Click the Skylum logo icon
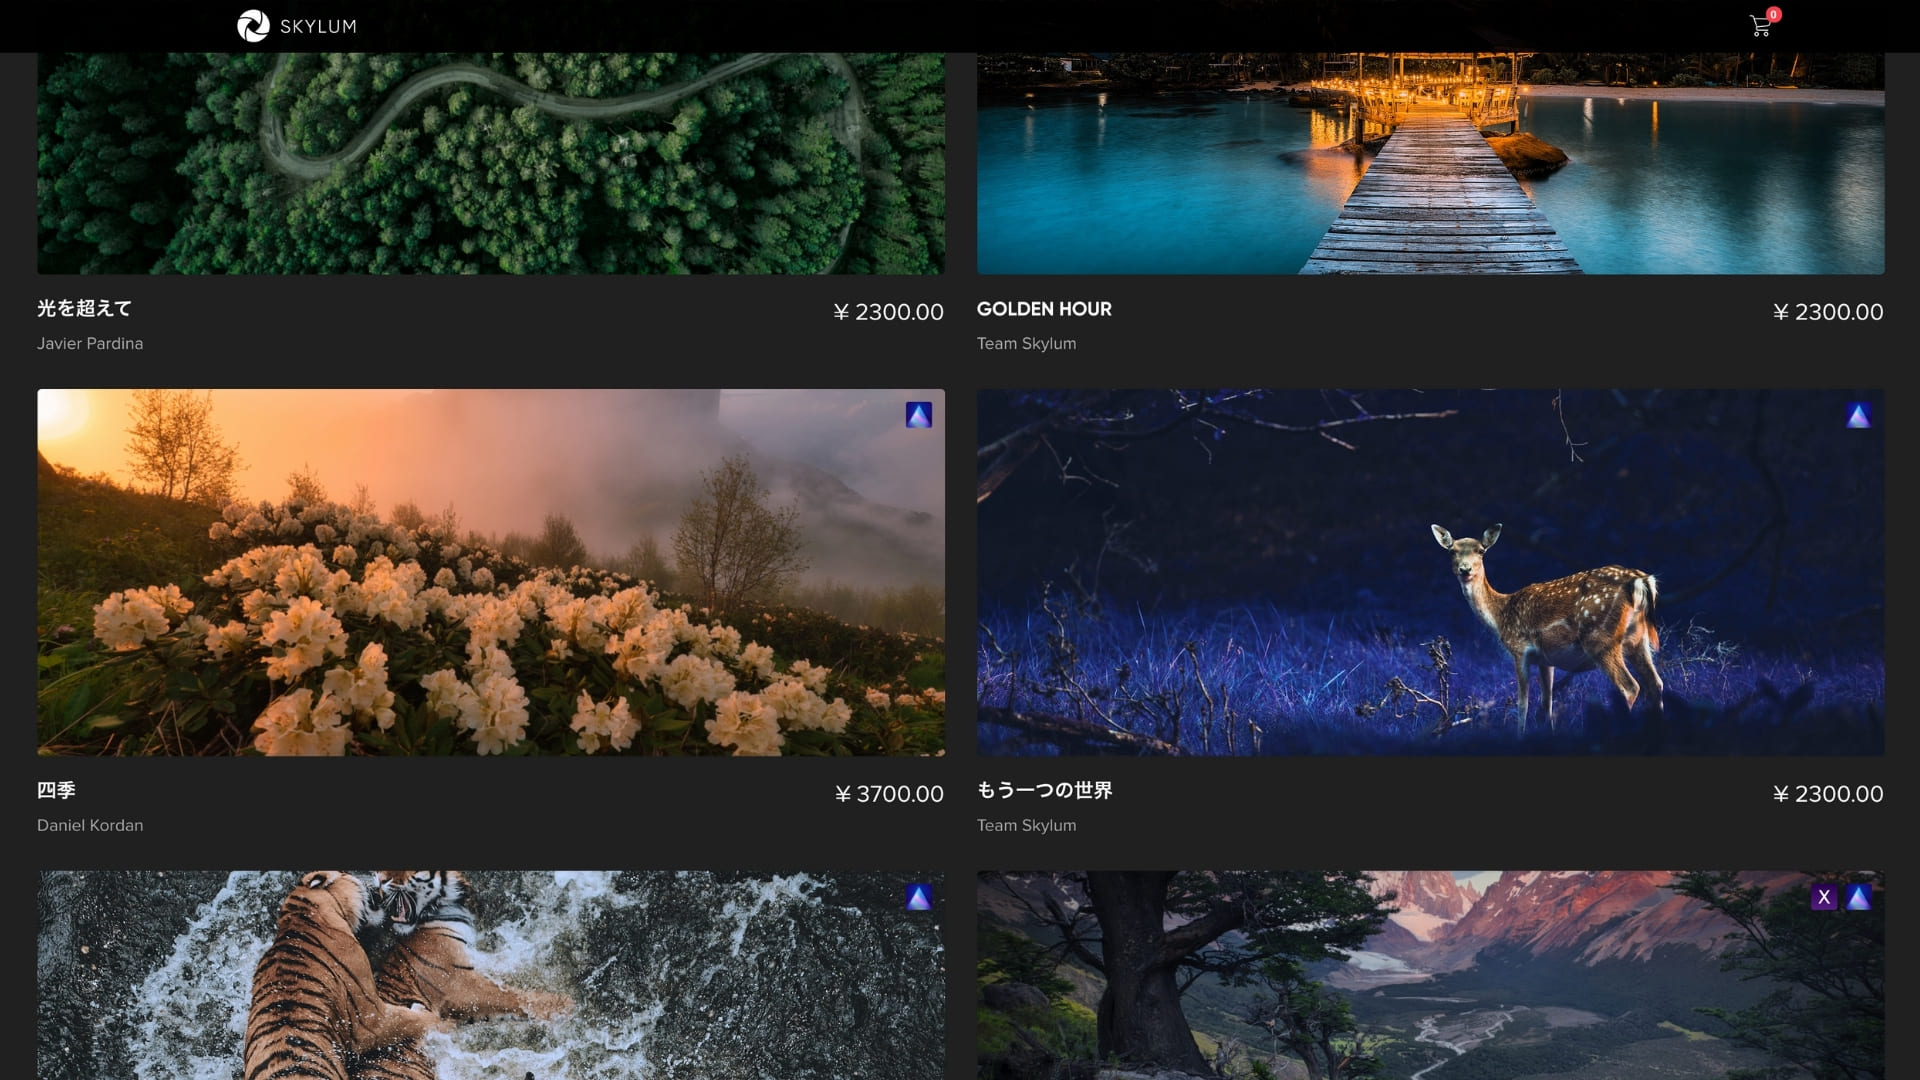This screenshot has width=1920, height=1080. tap(253, 26)
